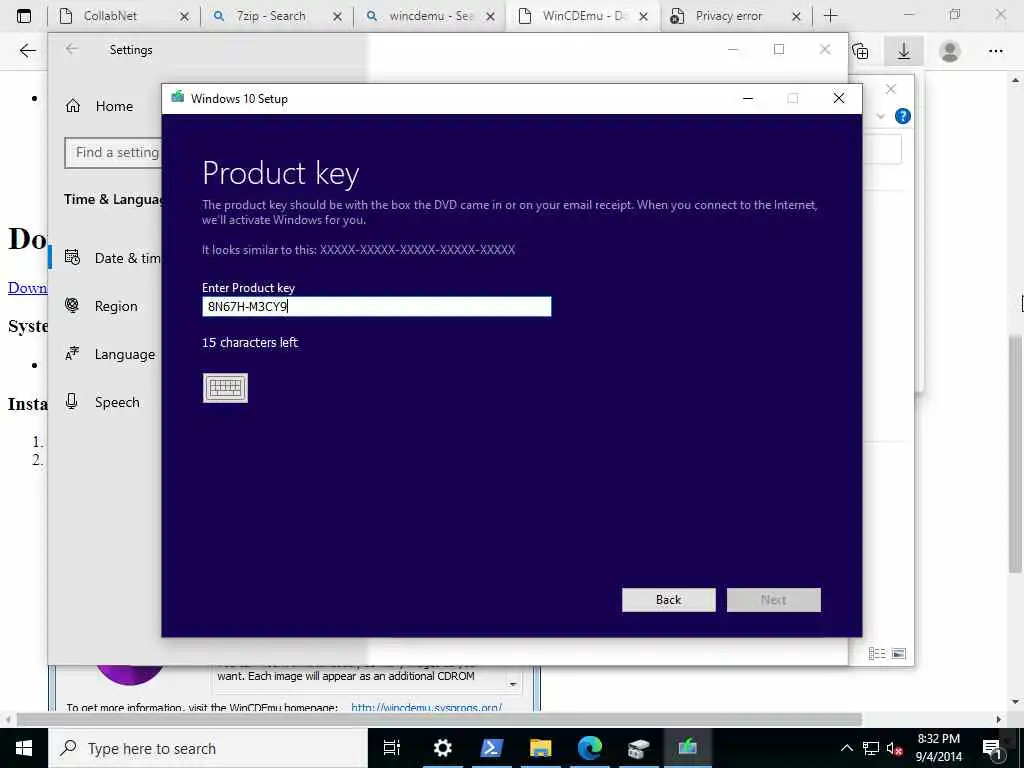Viewport: 1024px width, 768px height.
Task: Click the Speech microphone icon
Action: (x=72, y=402)
